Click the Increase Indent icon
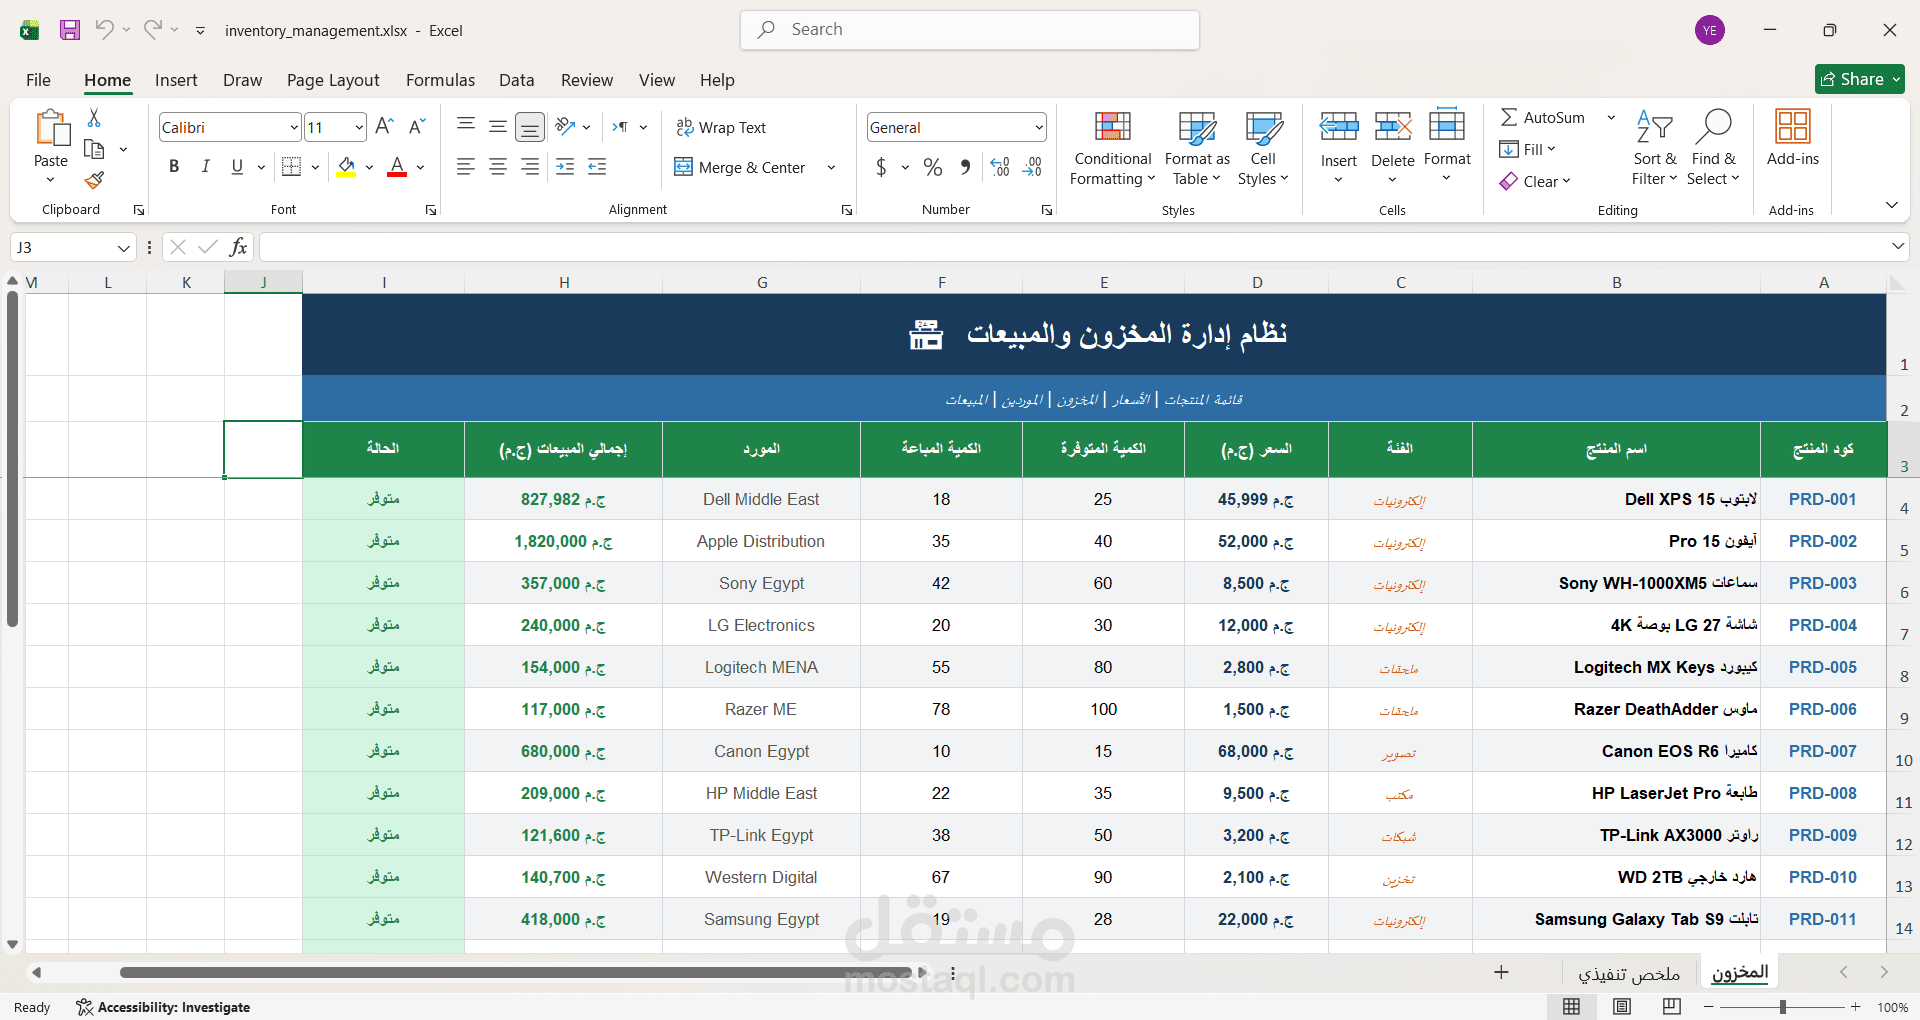 [x=564, y=167]
